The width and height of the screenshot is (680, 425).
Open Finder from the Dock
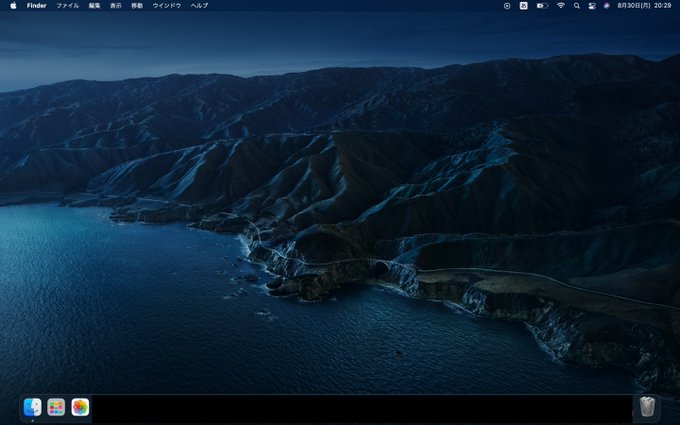click(33, 407)
